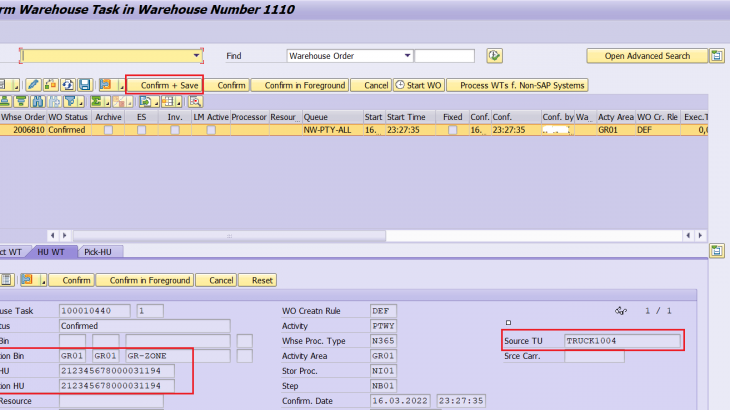Open the dropdown arrow beside the export icon
Screen dimensions: 730x410
click(156, 102)
